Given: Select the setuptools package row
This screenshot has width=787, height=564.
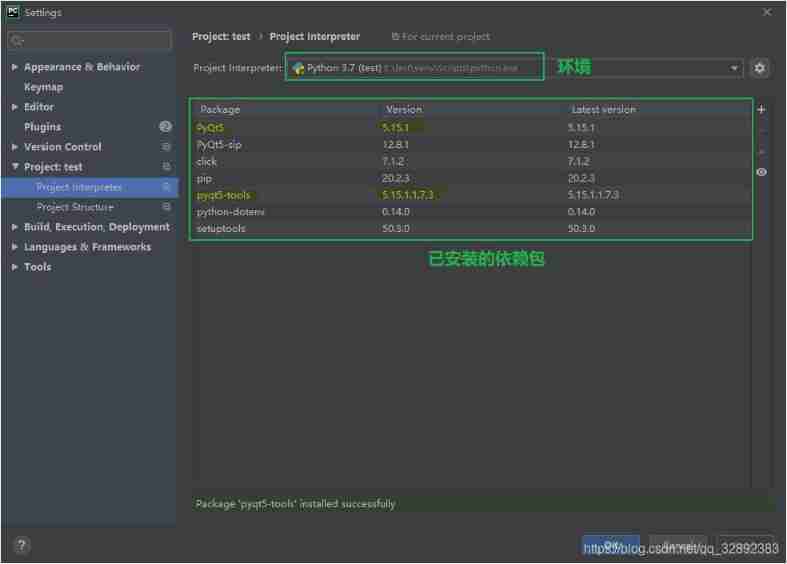Looking at the screenshot, I should pos(472,228).
